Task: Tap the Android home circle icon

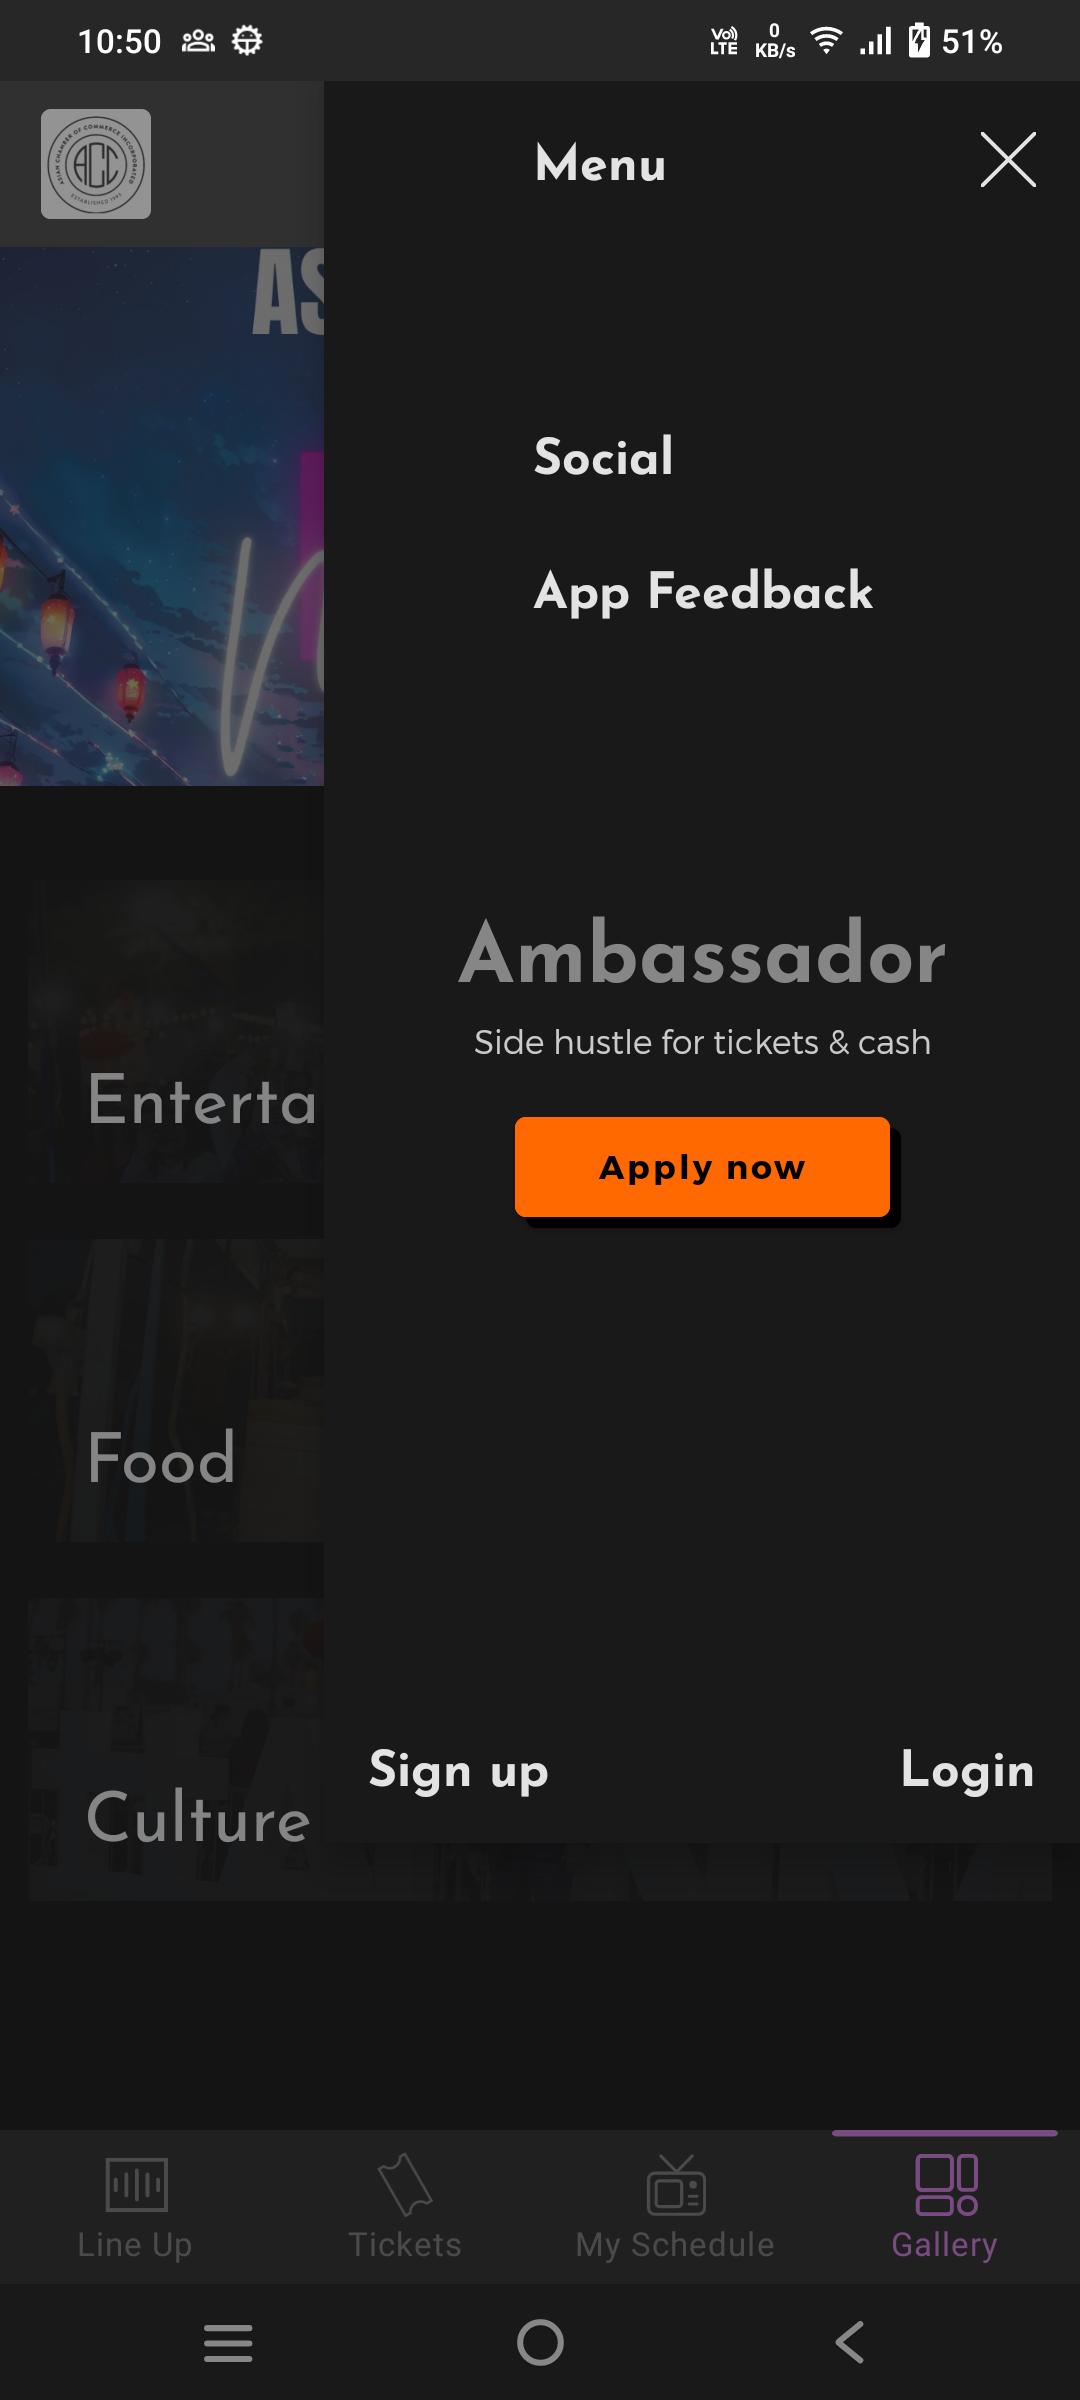Action: click(540, 2342)
